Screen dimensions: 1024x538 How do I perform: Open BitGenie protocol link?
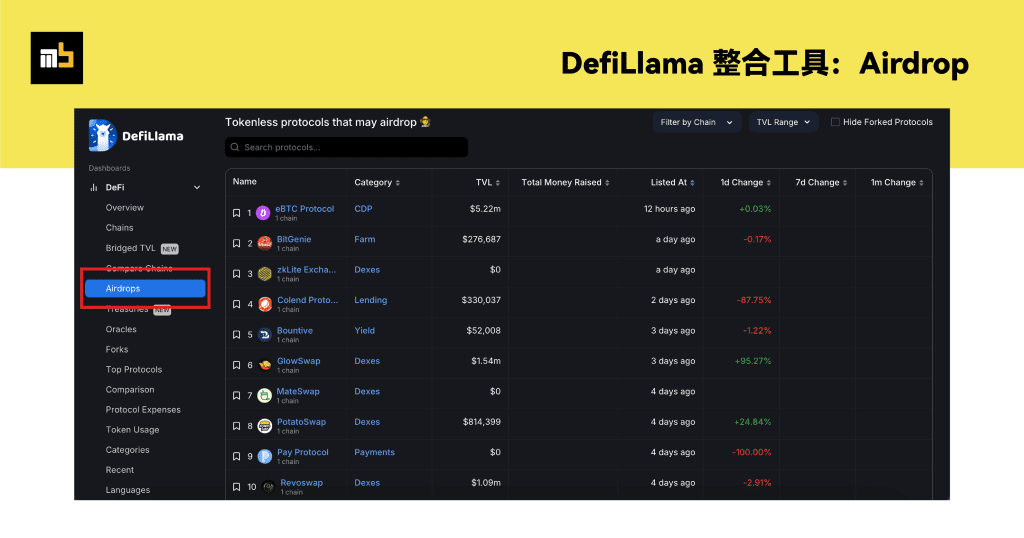pos(294,240)
